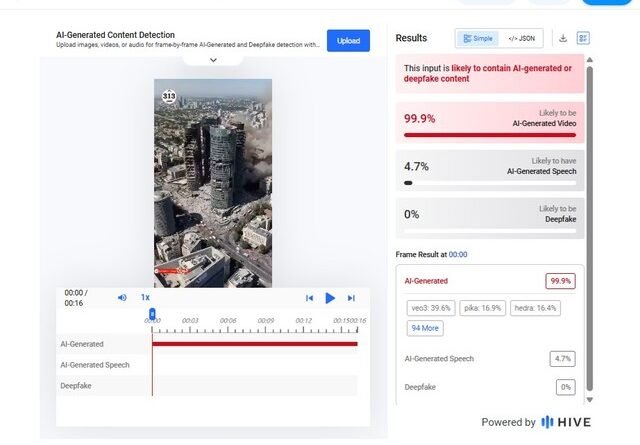Click the 99.9% AI-Generated Video card

490,122
